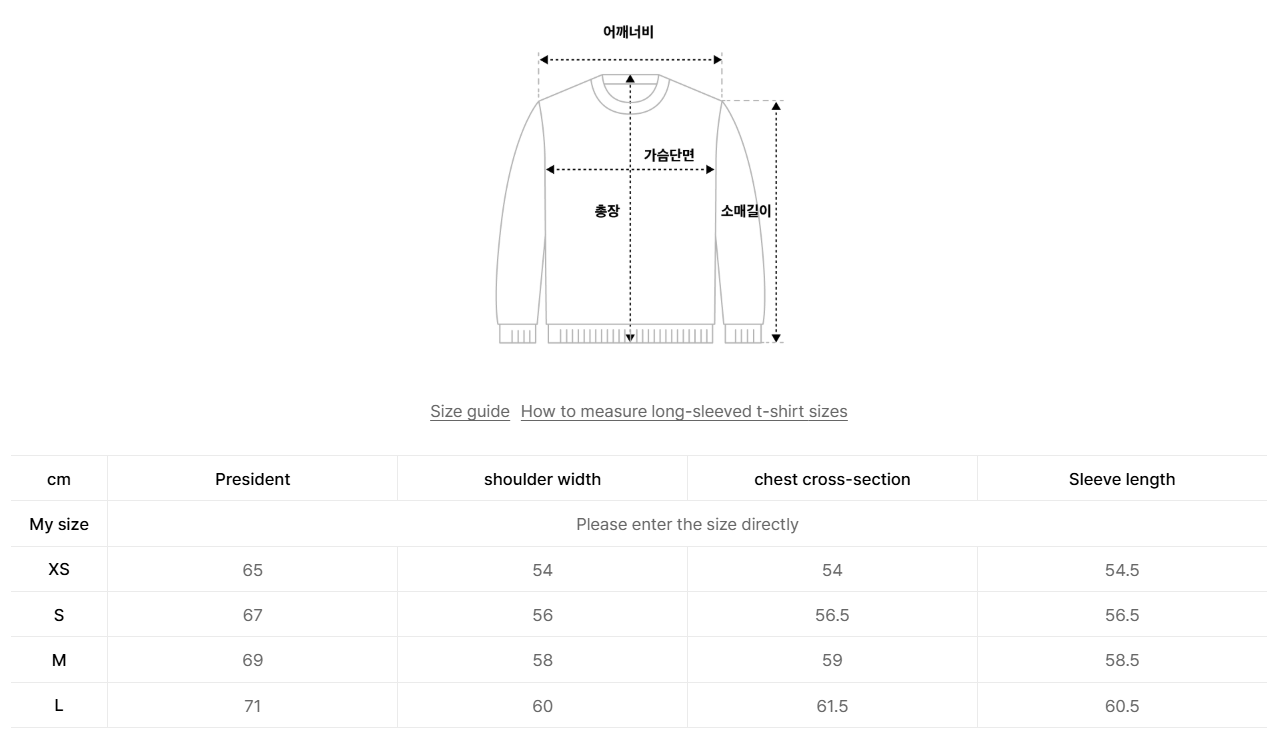Click the 총장 label on the diagram
Image resolution: width=1284 pixels, height=752 pixels.
coord(607,211)
